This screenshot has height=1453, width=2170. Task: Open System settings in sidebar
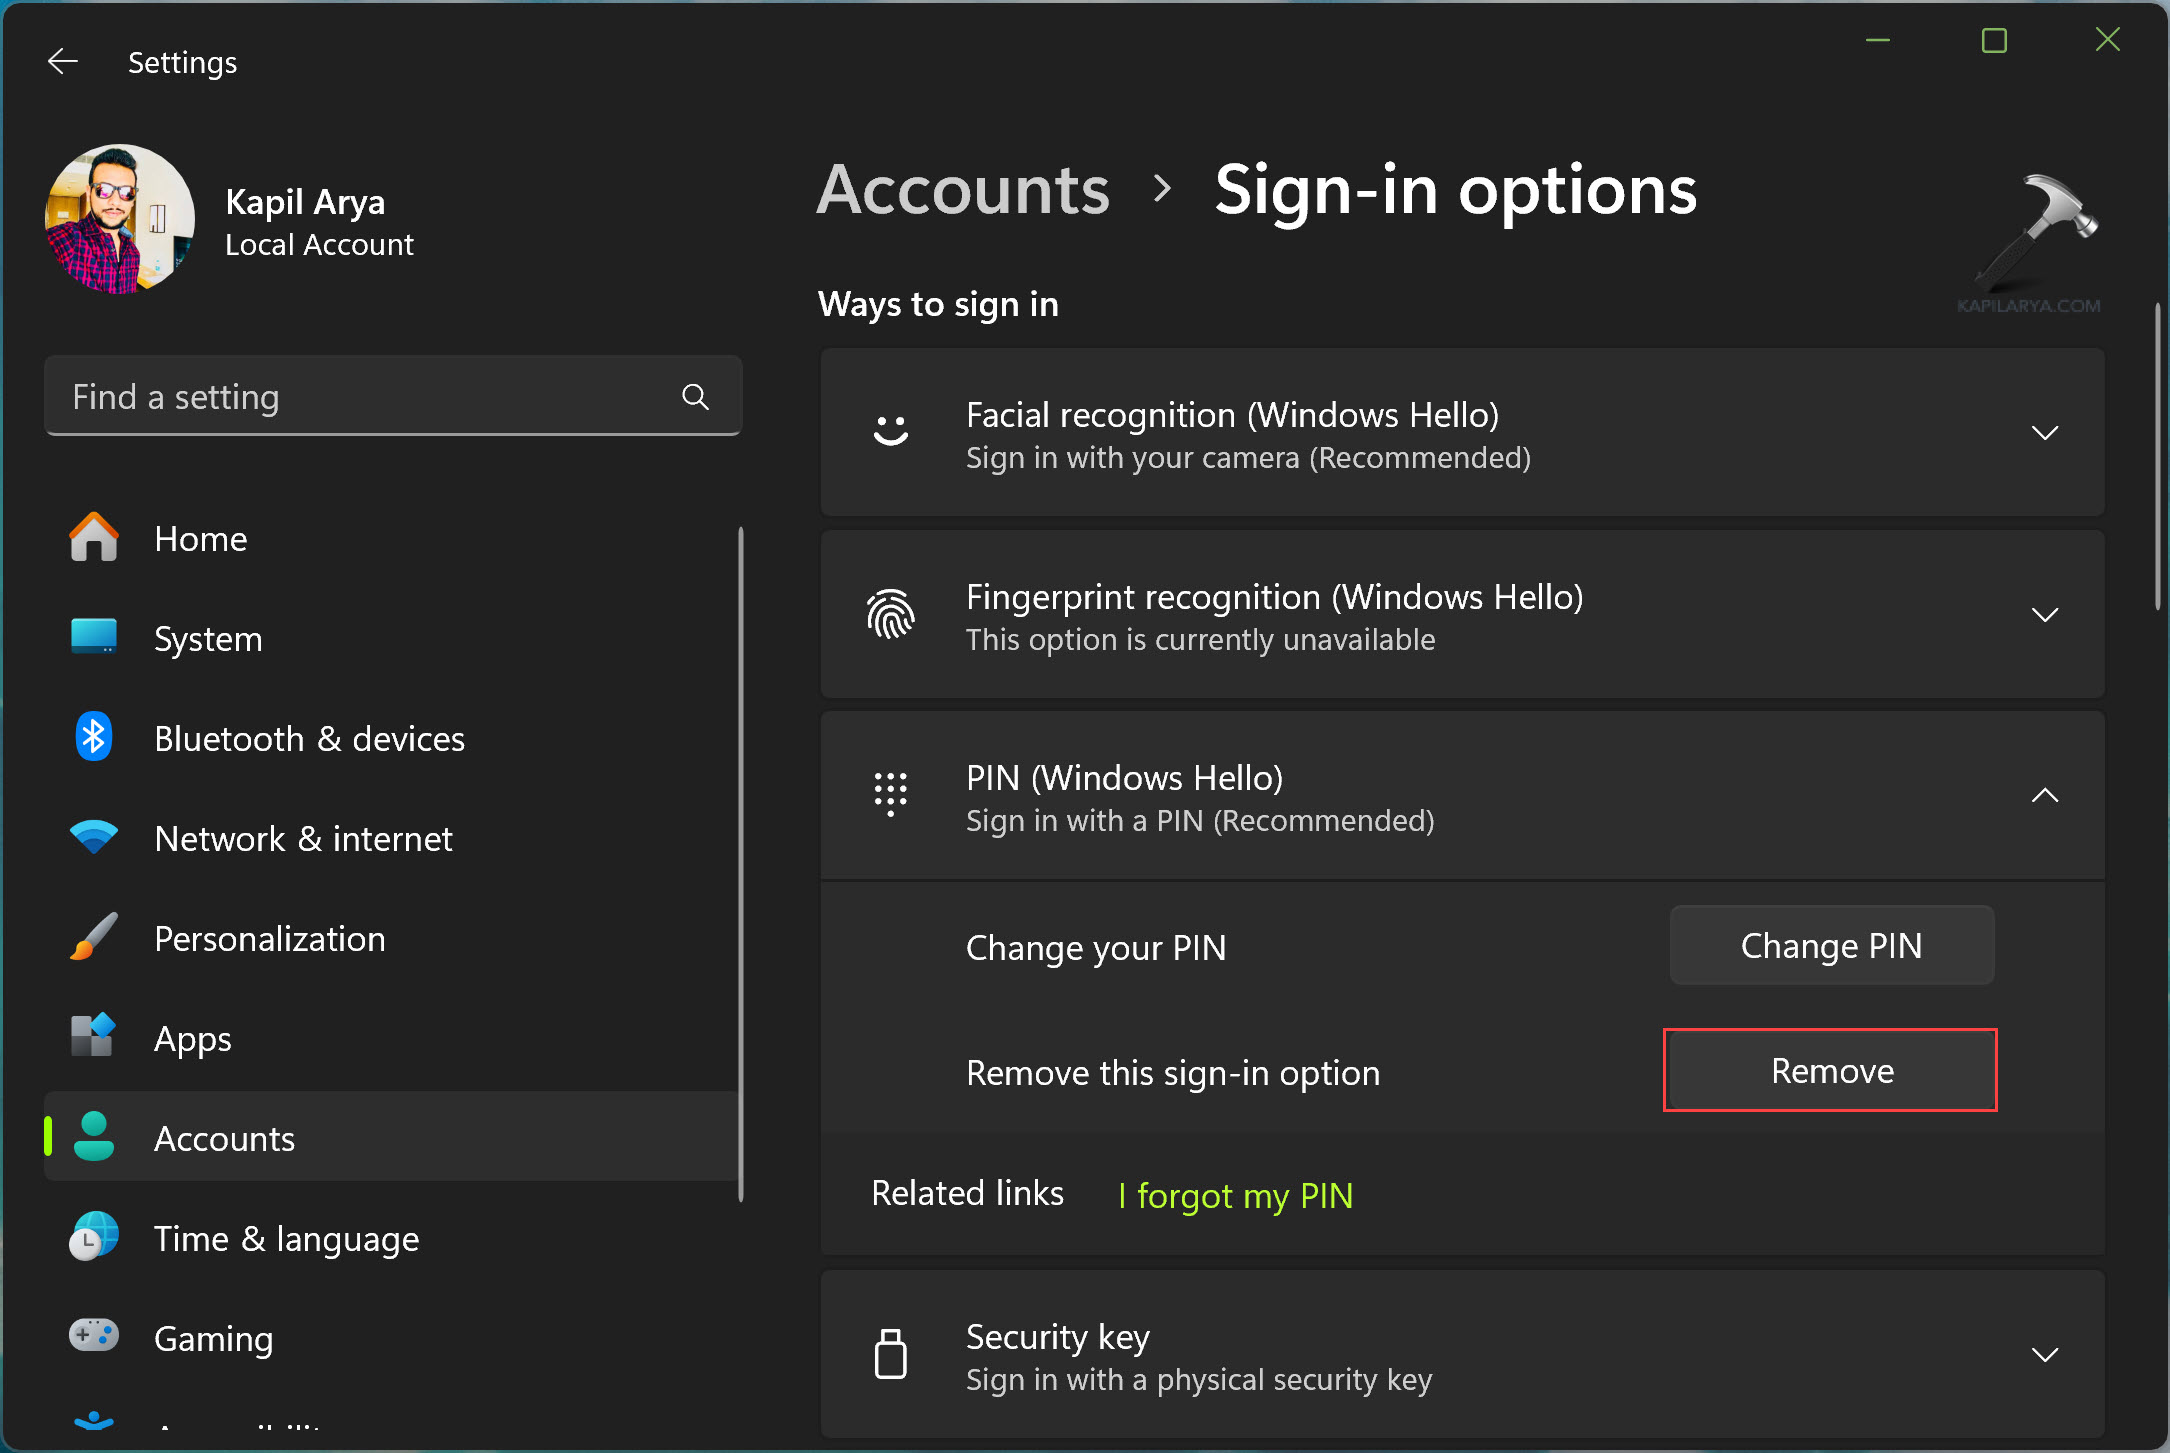tap(208, 639)
